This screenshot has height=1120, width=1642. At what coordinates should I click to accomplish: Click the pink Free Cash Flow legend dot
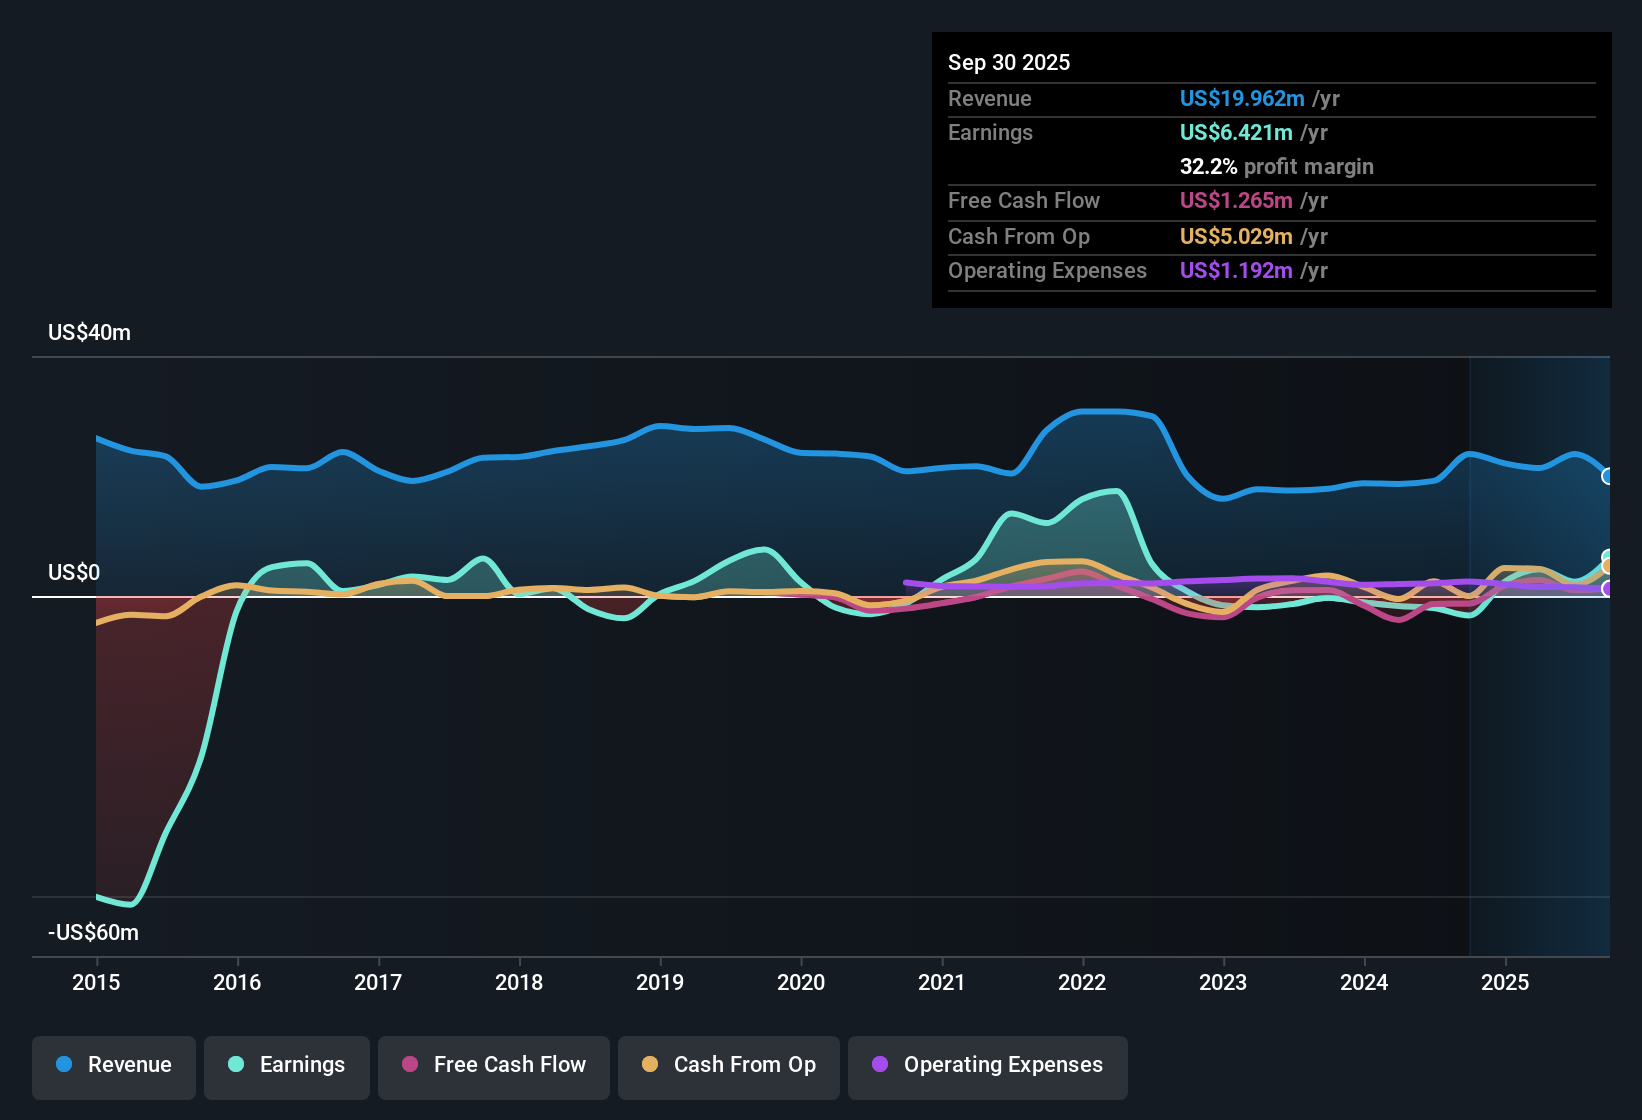408,1065
